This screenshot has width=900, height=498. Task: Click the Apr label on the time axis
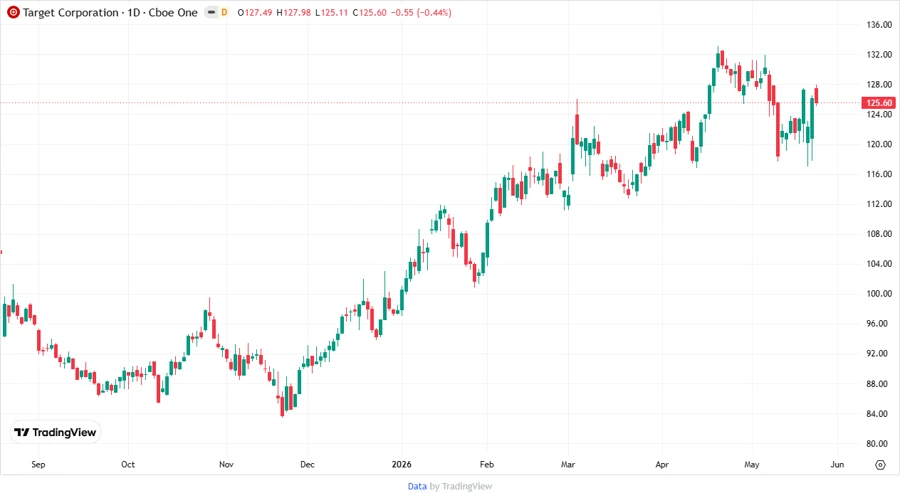pyautogui.click(x=662, y=464)
